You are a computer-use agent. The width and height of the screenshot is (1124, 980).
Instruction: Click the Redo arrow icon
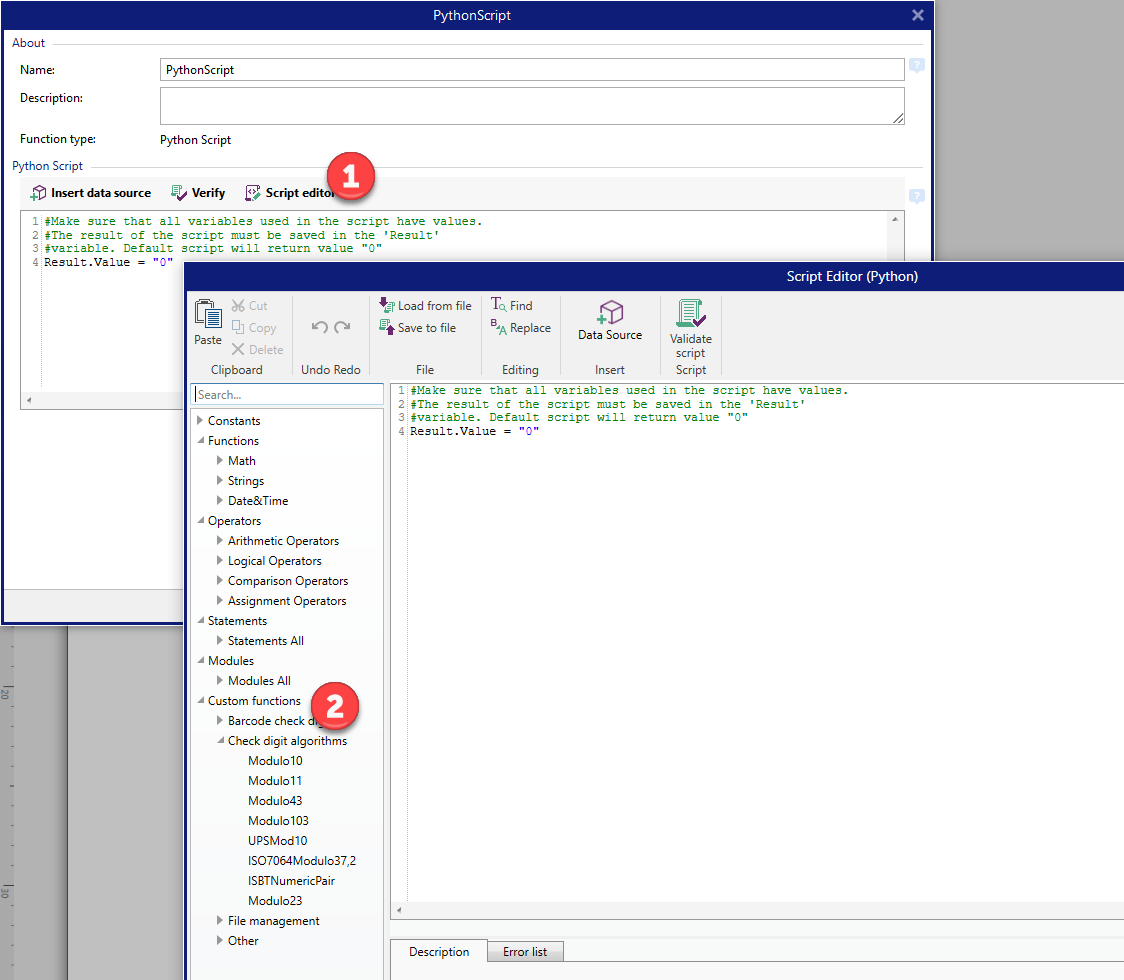pyautogui.click(x=342, y=327)
